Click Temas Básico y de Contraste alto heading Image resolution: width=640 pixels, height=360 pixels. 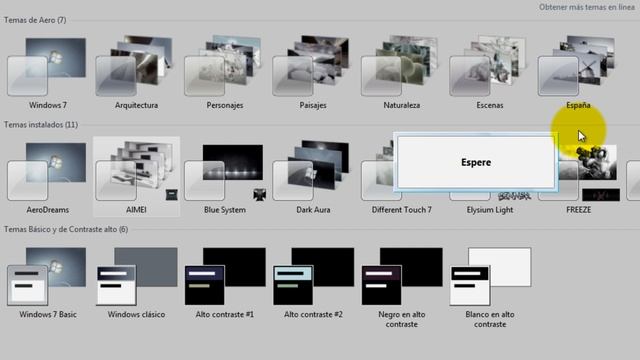(66, 229)
